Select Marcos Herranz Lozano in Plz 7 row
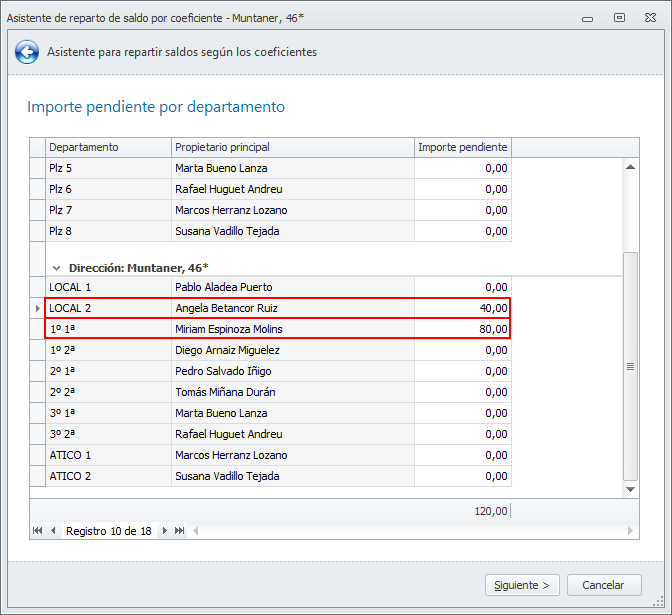This screenshot has height=615, width=672. 293,210
